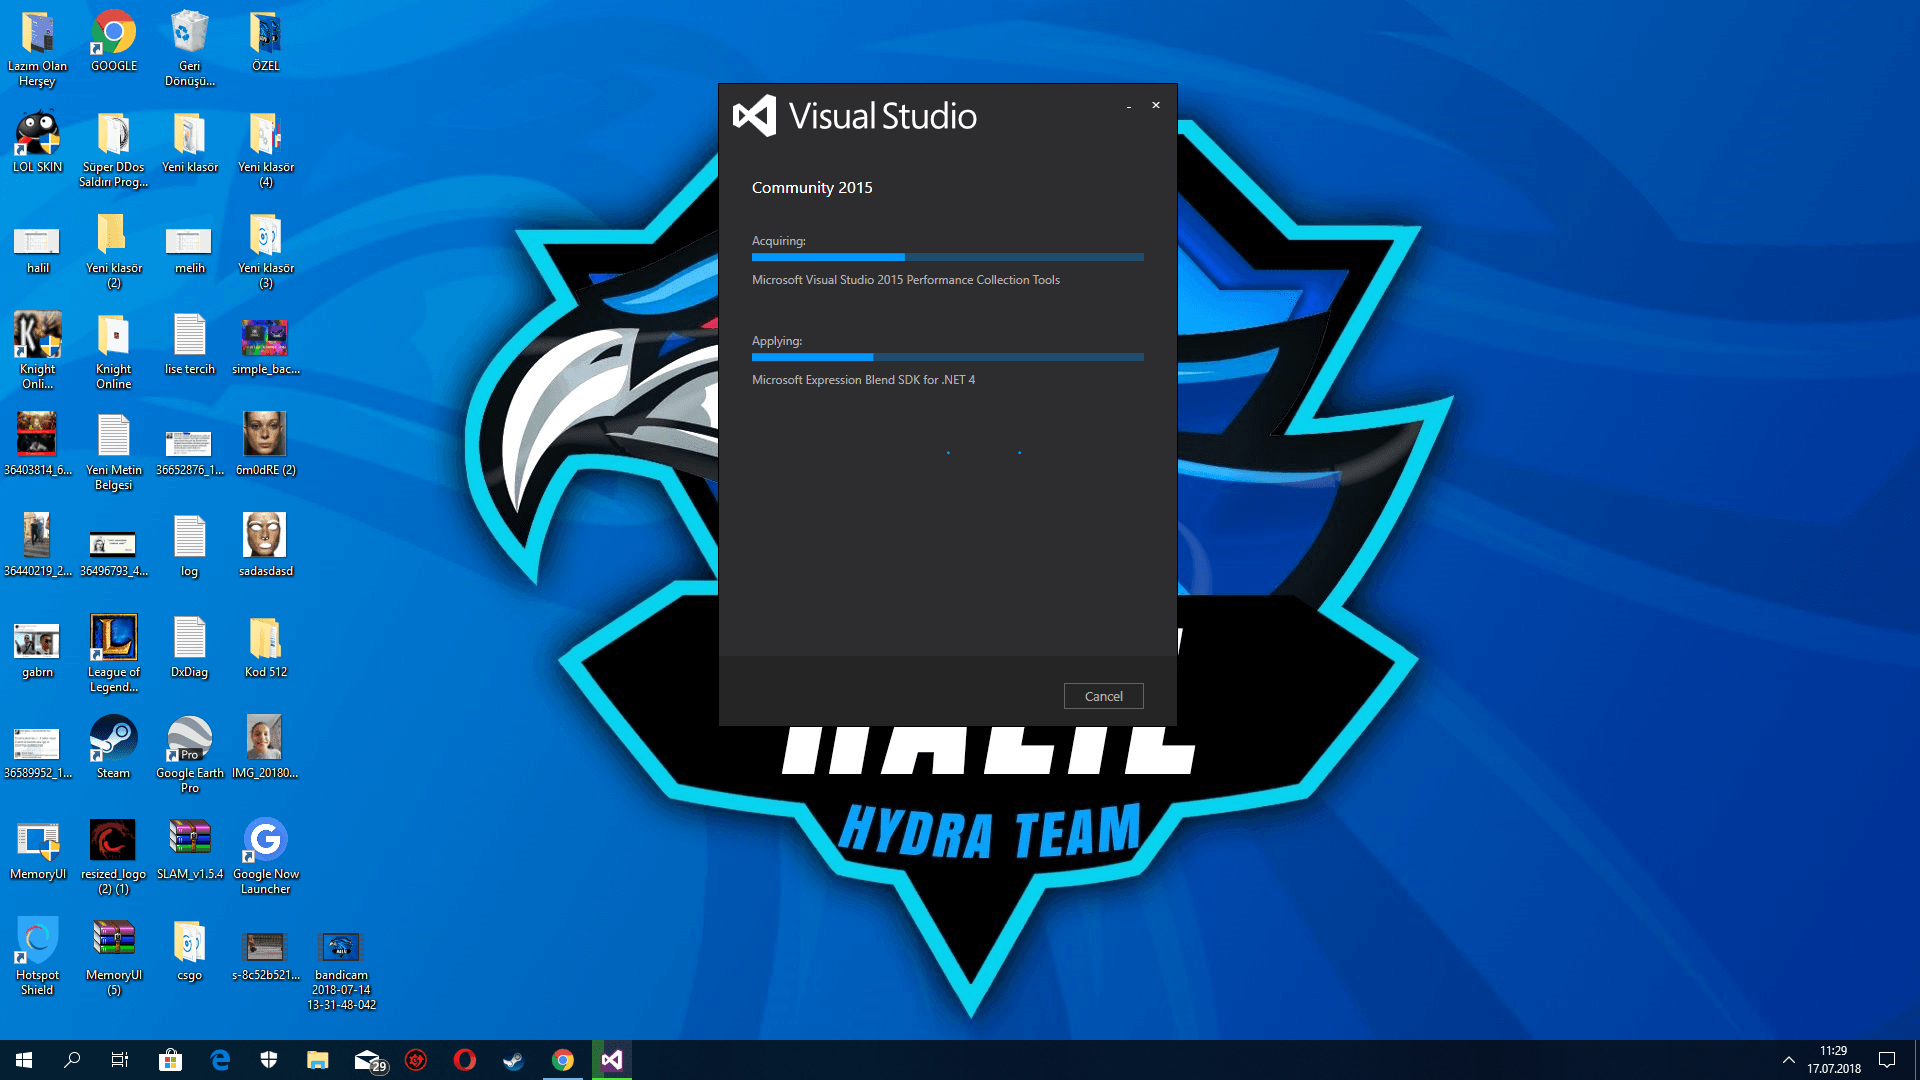Select the halil desktop file
Viewport: 1920px width, 1080px height.
point(38,250)
